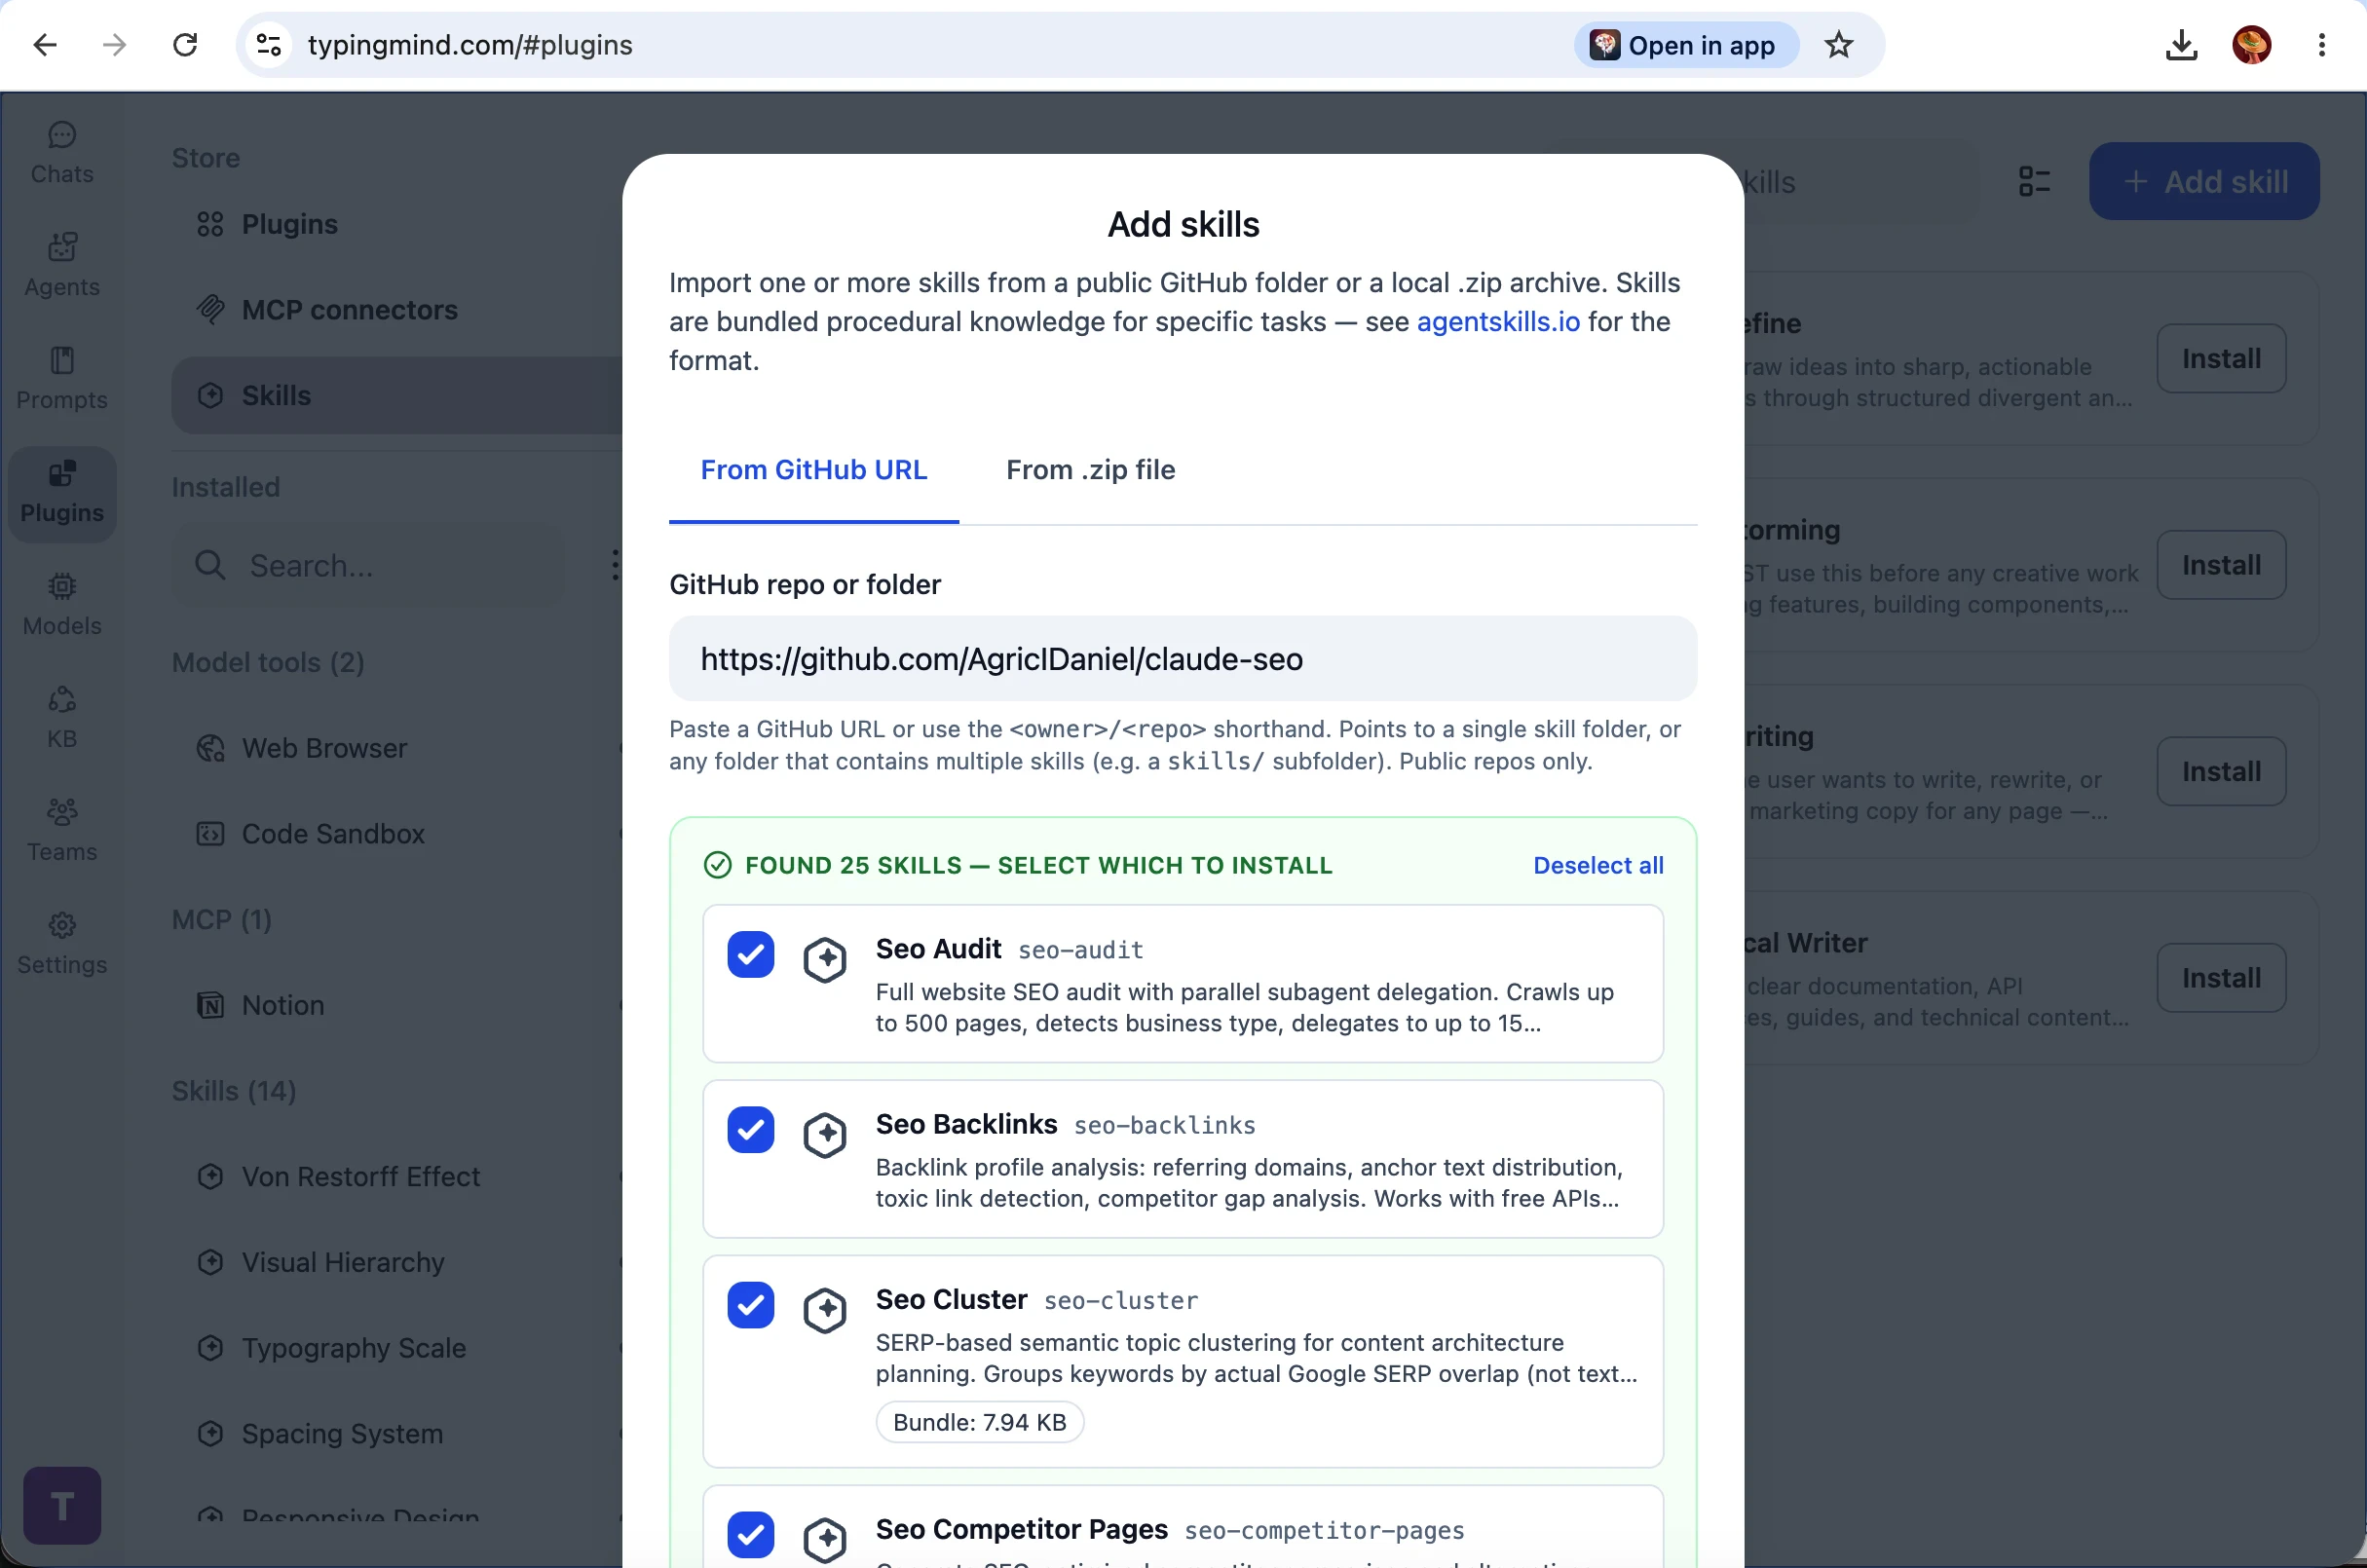Click the 'Seo Audit' skill title
The image size is (2367, 1568).
(938, 949)
